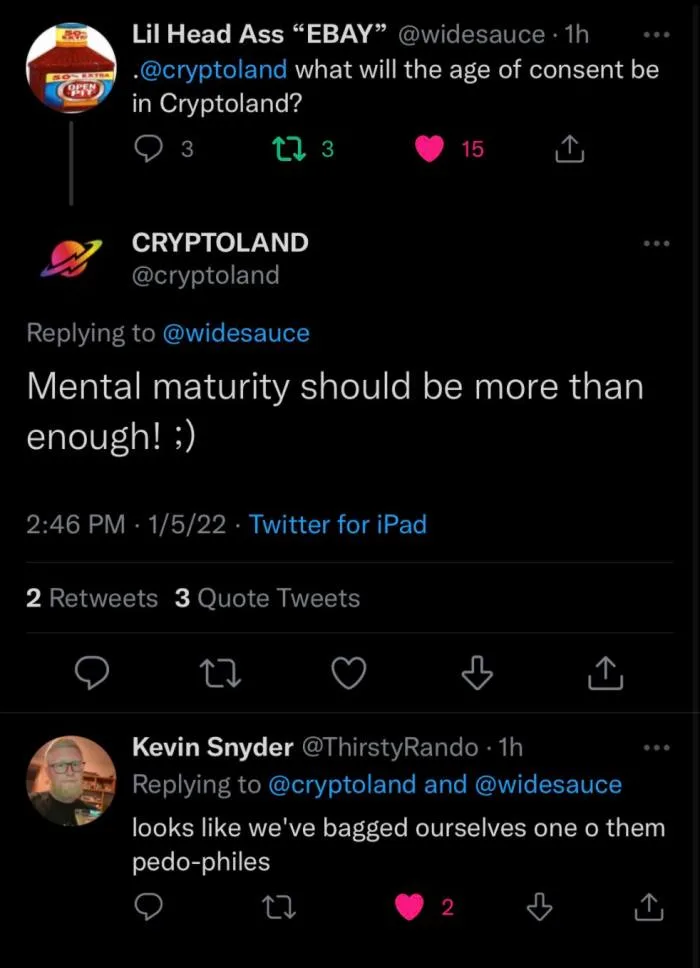
Task: Open more options for widesauce tweet
Action: coord(655,36)
